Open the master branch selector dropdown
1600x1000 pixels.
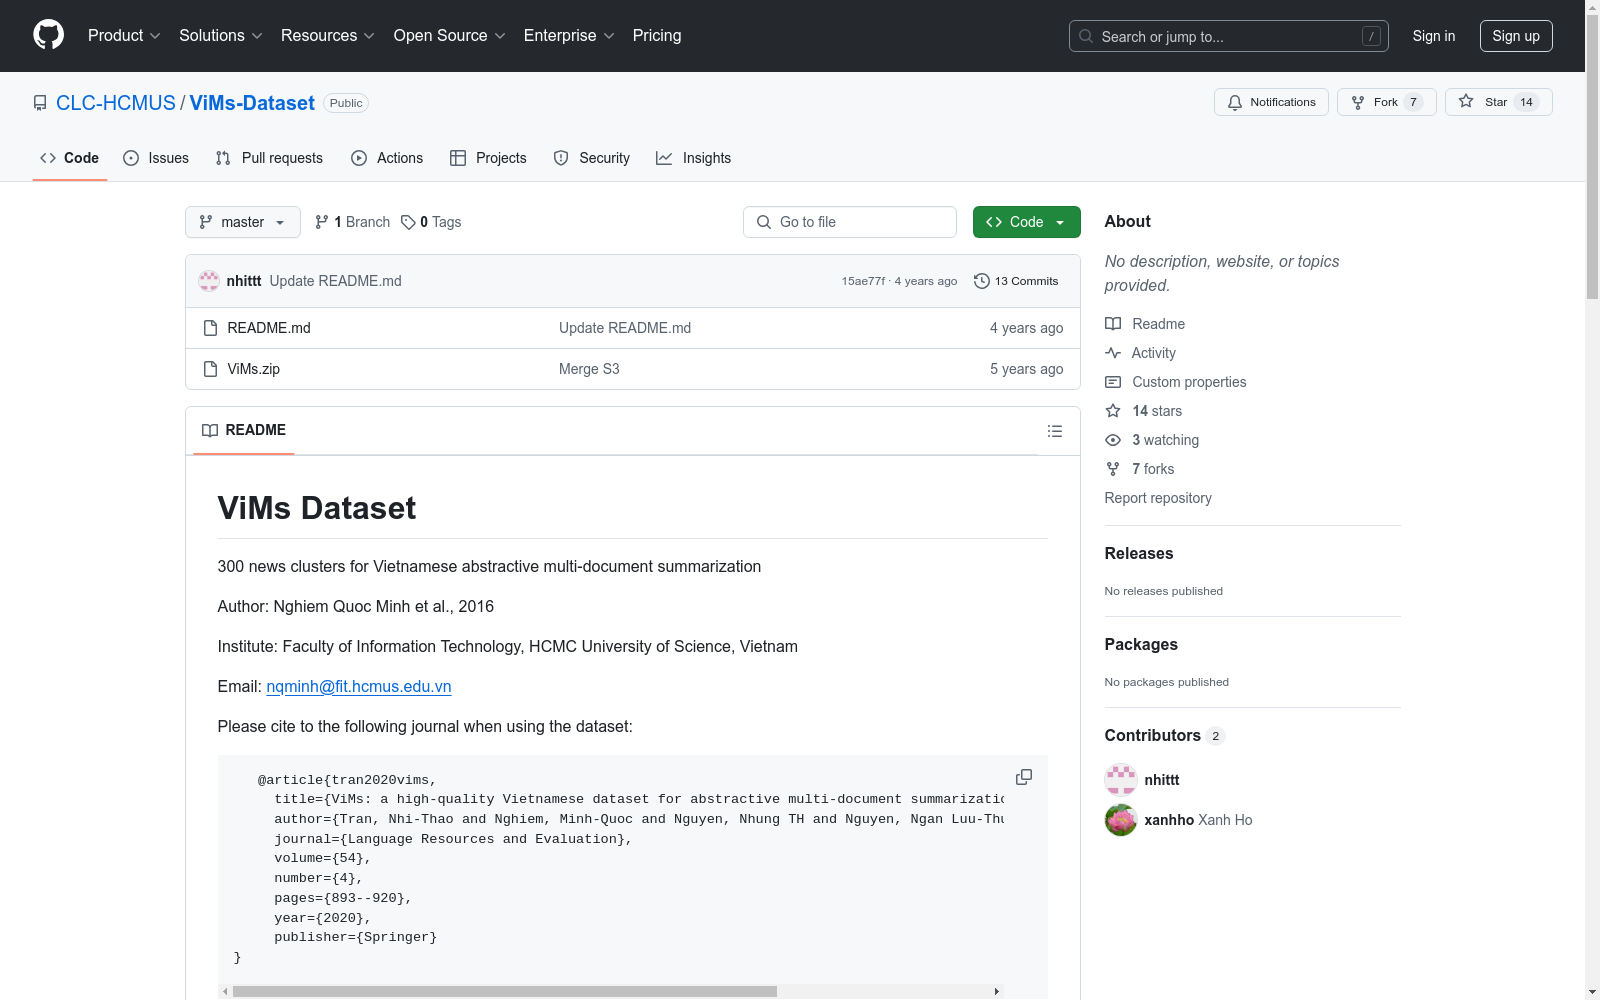tap(243, 222)
